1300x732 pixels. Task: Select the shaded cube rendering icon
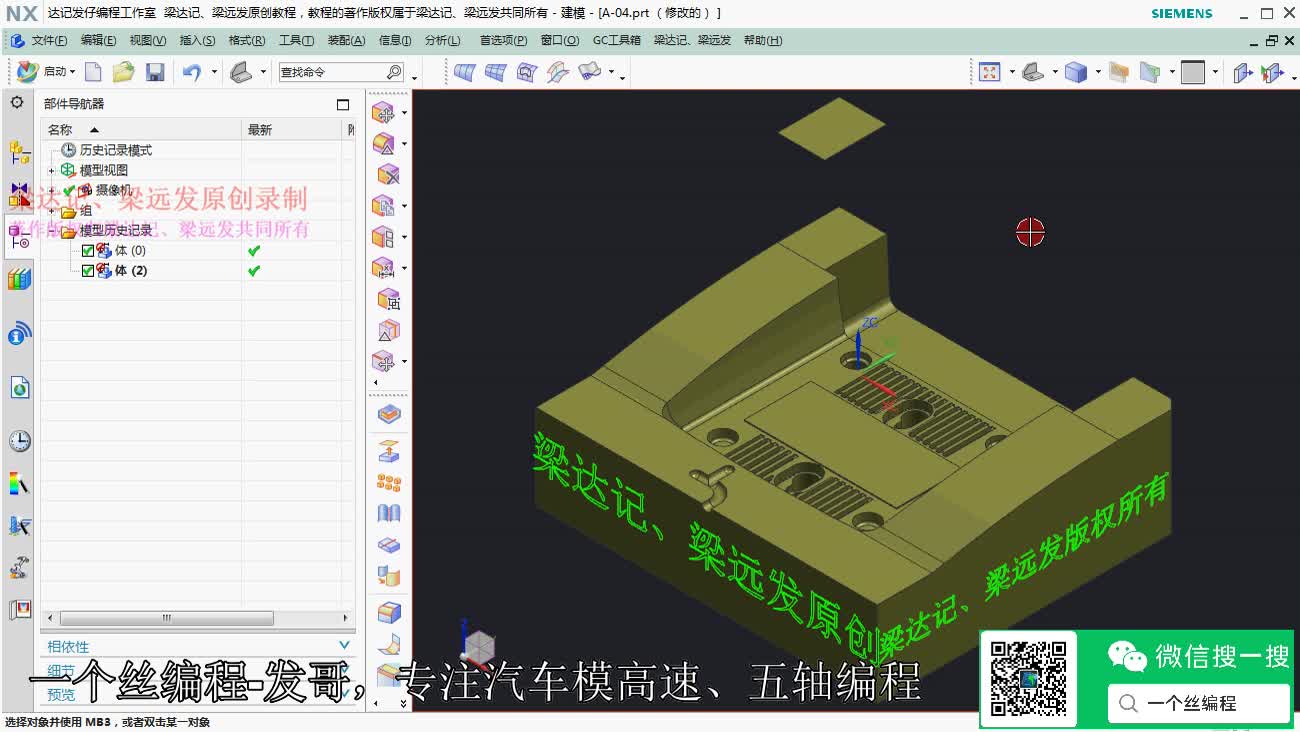tap(1076, 72)
